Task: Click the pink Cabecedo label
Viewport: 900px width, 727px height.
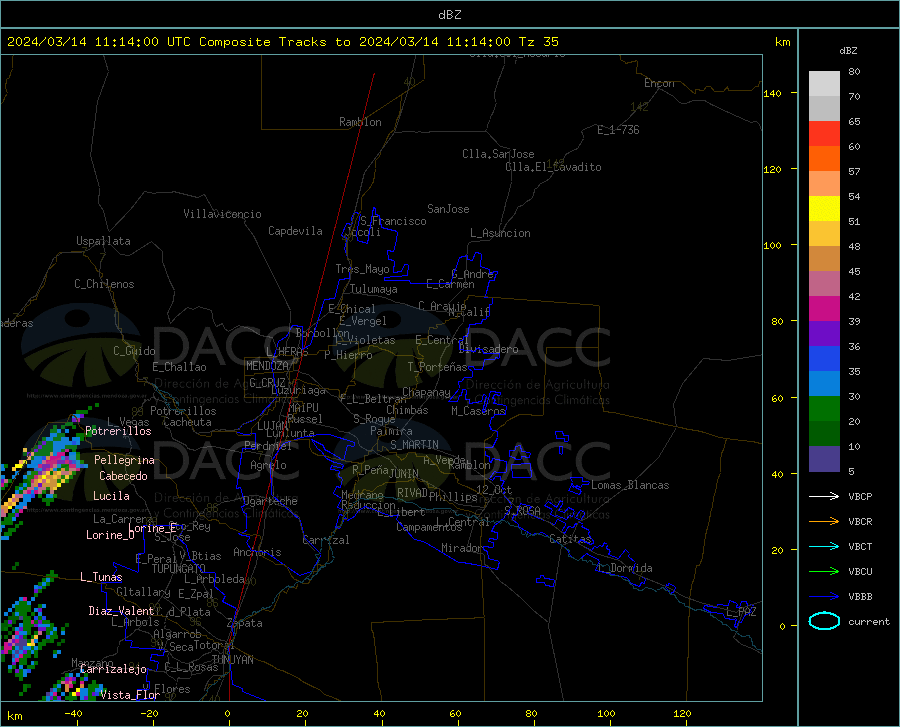Action: 123,476
